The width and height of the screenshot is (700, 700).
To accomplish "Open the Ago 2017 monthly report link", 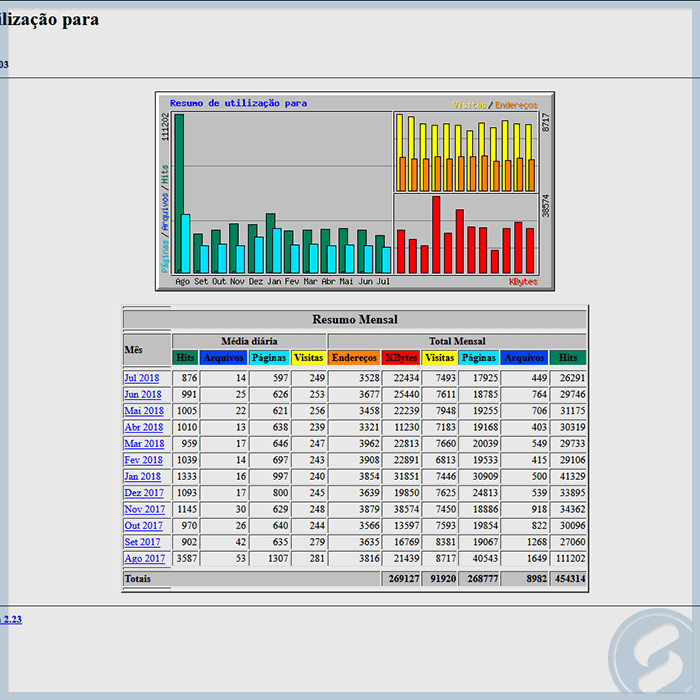I will click(145, 558).
